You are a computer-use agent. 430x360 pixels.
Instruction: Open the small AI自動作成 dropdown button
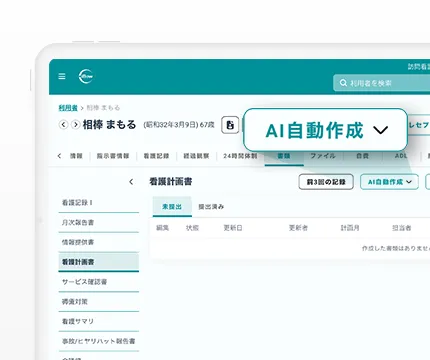pos(389,182)
